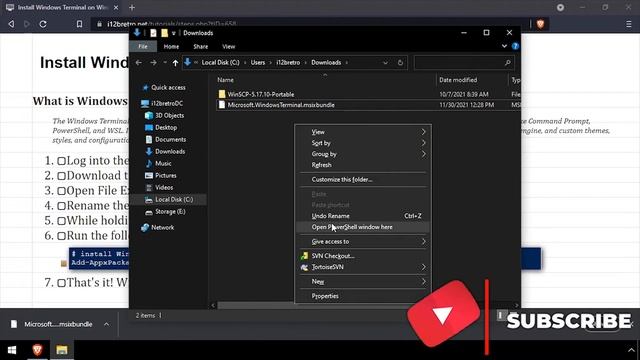
Task: Select Desktop in the navigation pane
Action: 166,127
